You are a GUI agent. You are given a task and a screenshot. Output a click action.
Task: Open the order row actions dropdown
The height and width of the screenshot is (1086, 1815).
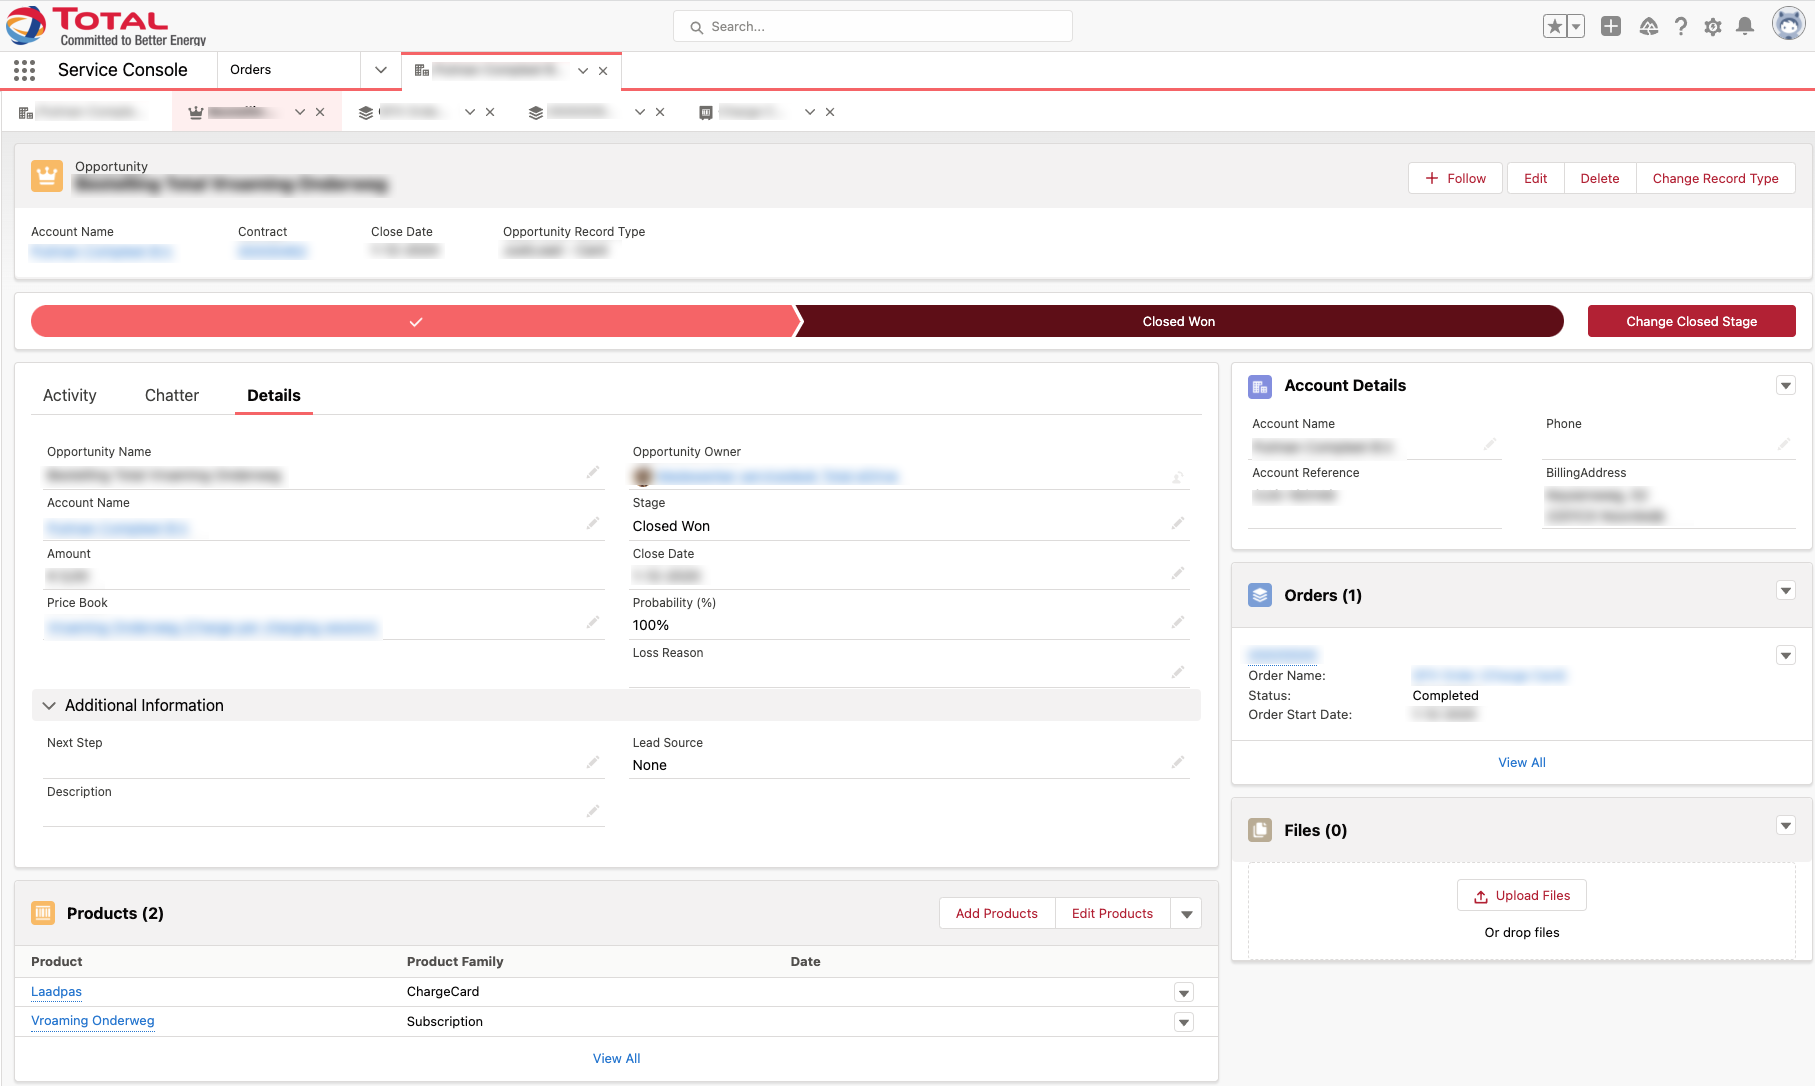tap(1786, 656)
